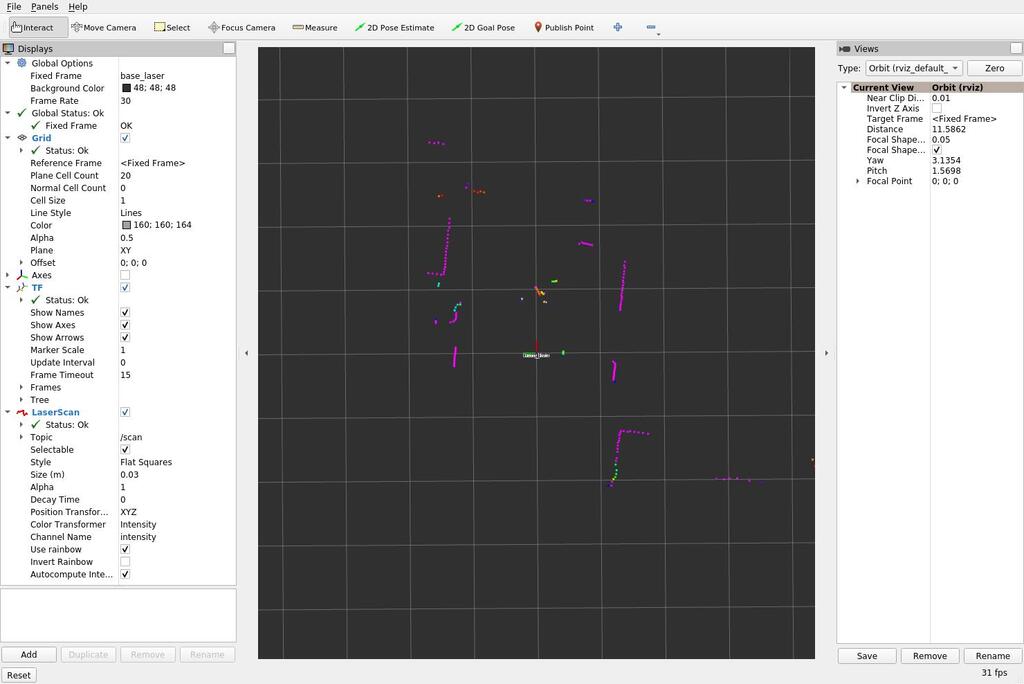Open the Panels menu
Viewport: 1024px width, 684px height.
[x=44, y=7]
